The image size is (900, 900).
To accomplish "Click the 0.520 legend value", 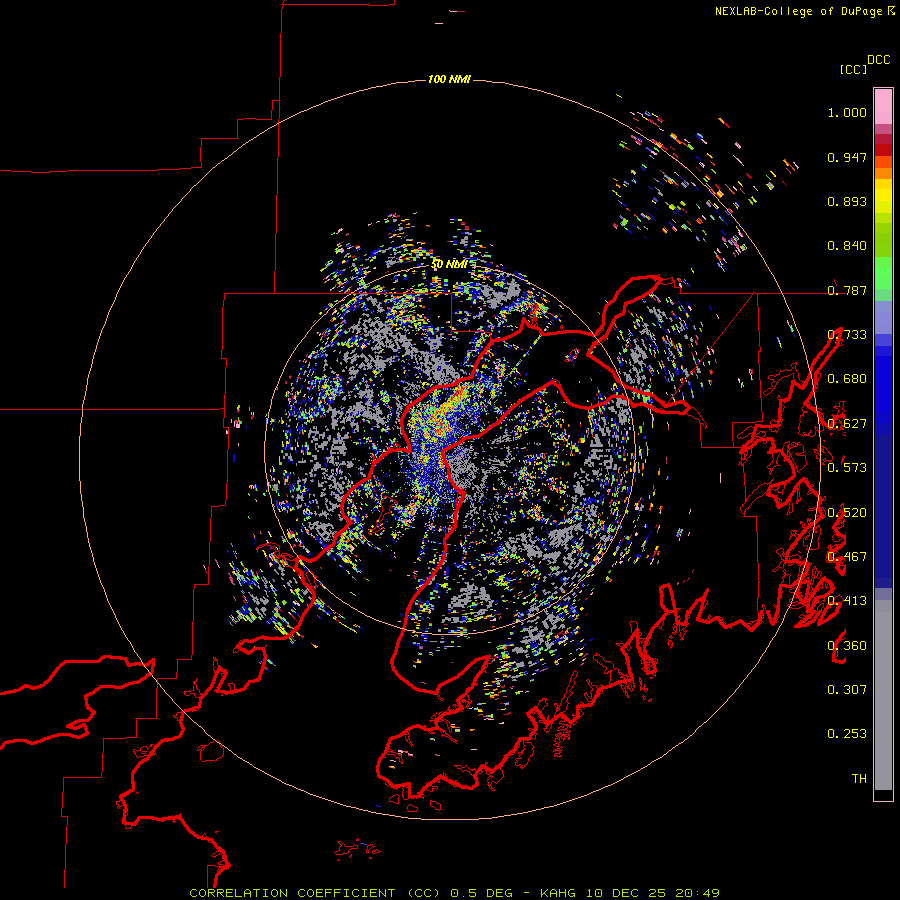I will (x=847, y=513).
